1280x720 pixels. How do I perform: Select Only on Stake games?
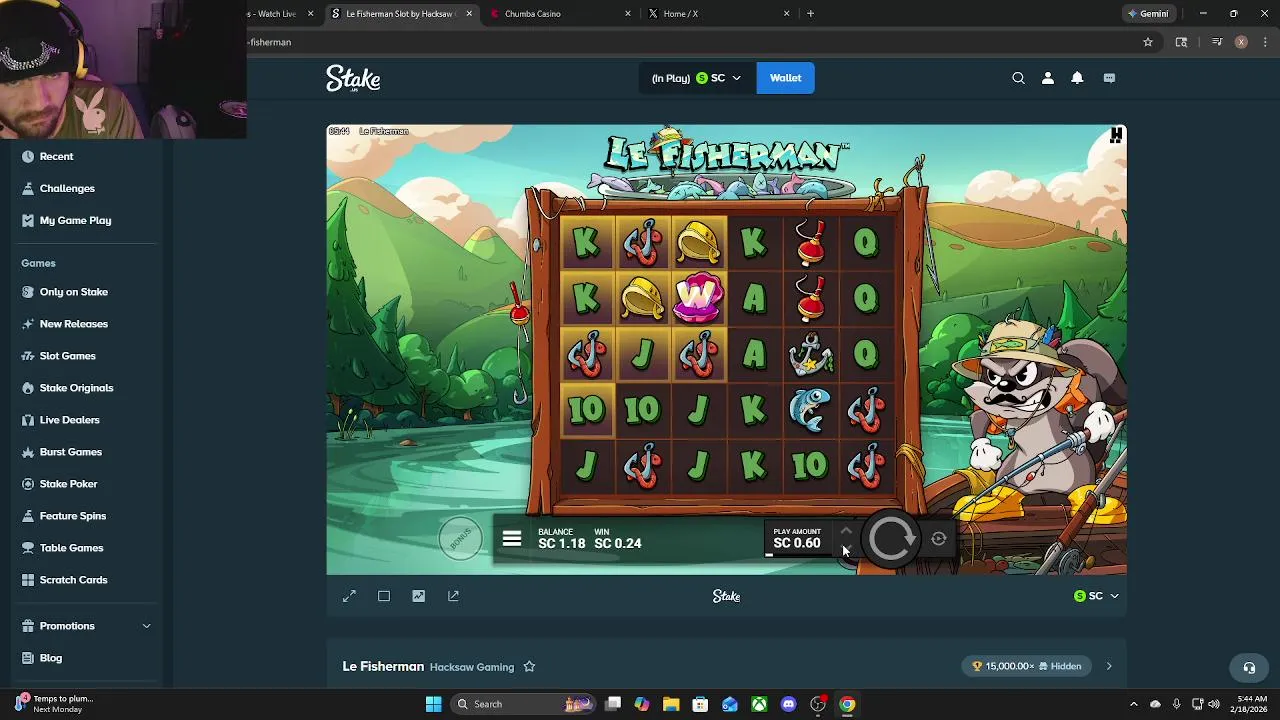point(73,292)
